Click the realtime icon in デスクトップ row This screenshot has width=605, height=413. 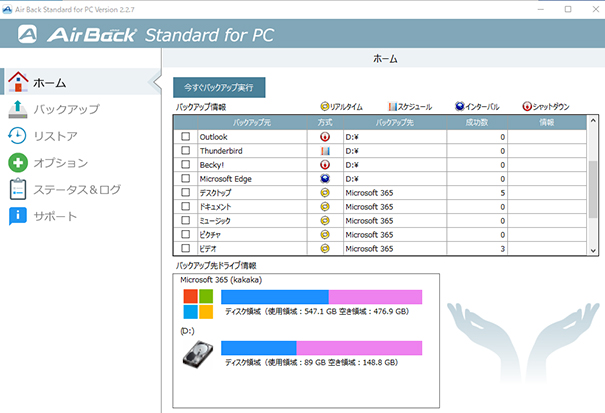(325, 193)
